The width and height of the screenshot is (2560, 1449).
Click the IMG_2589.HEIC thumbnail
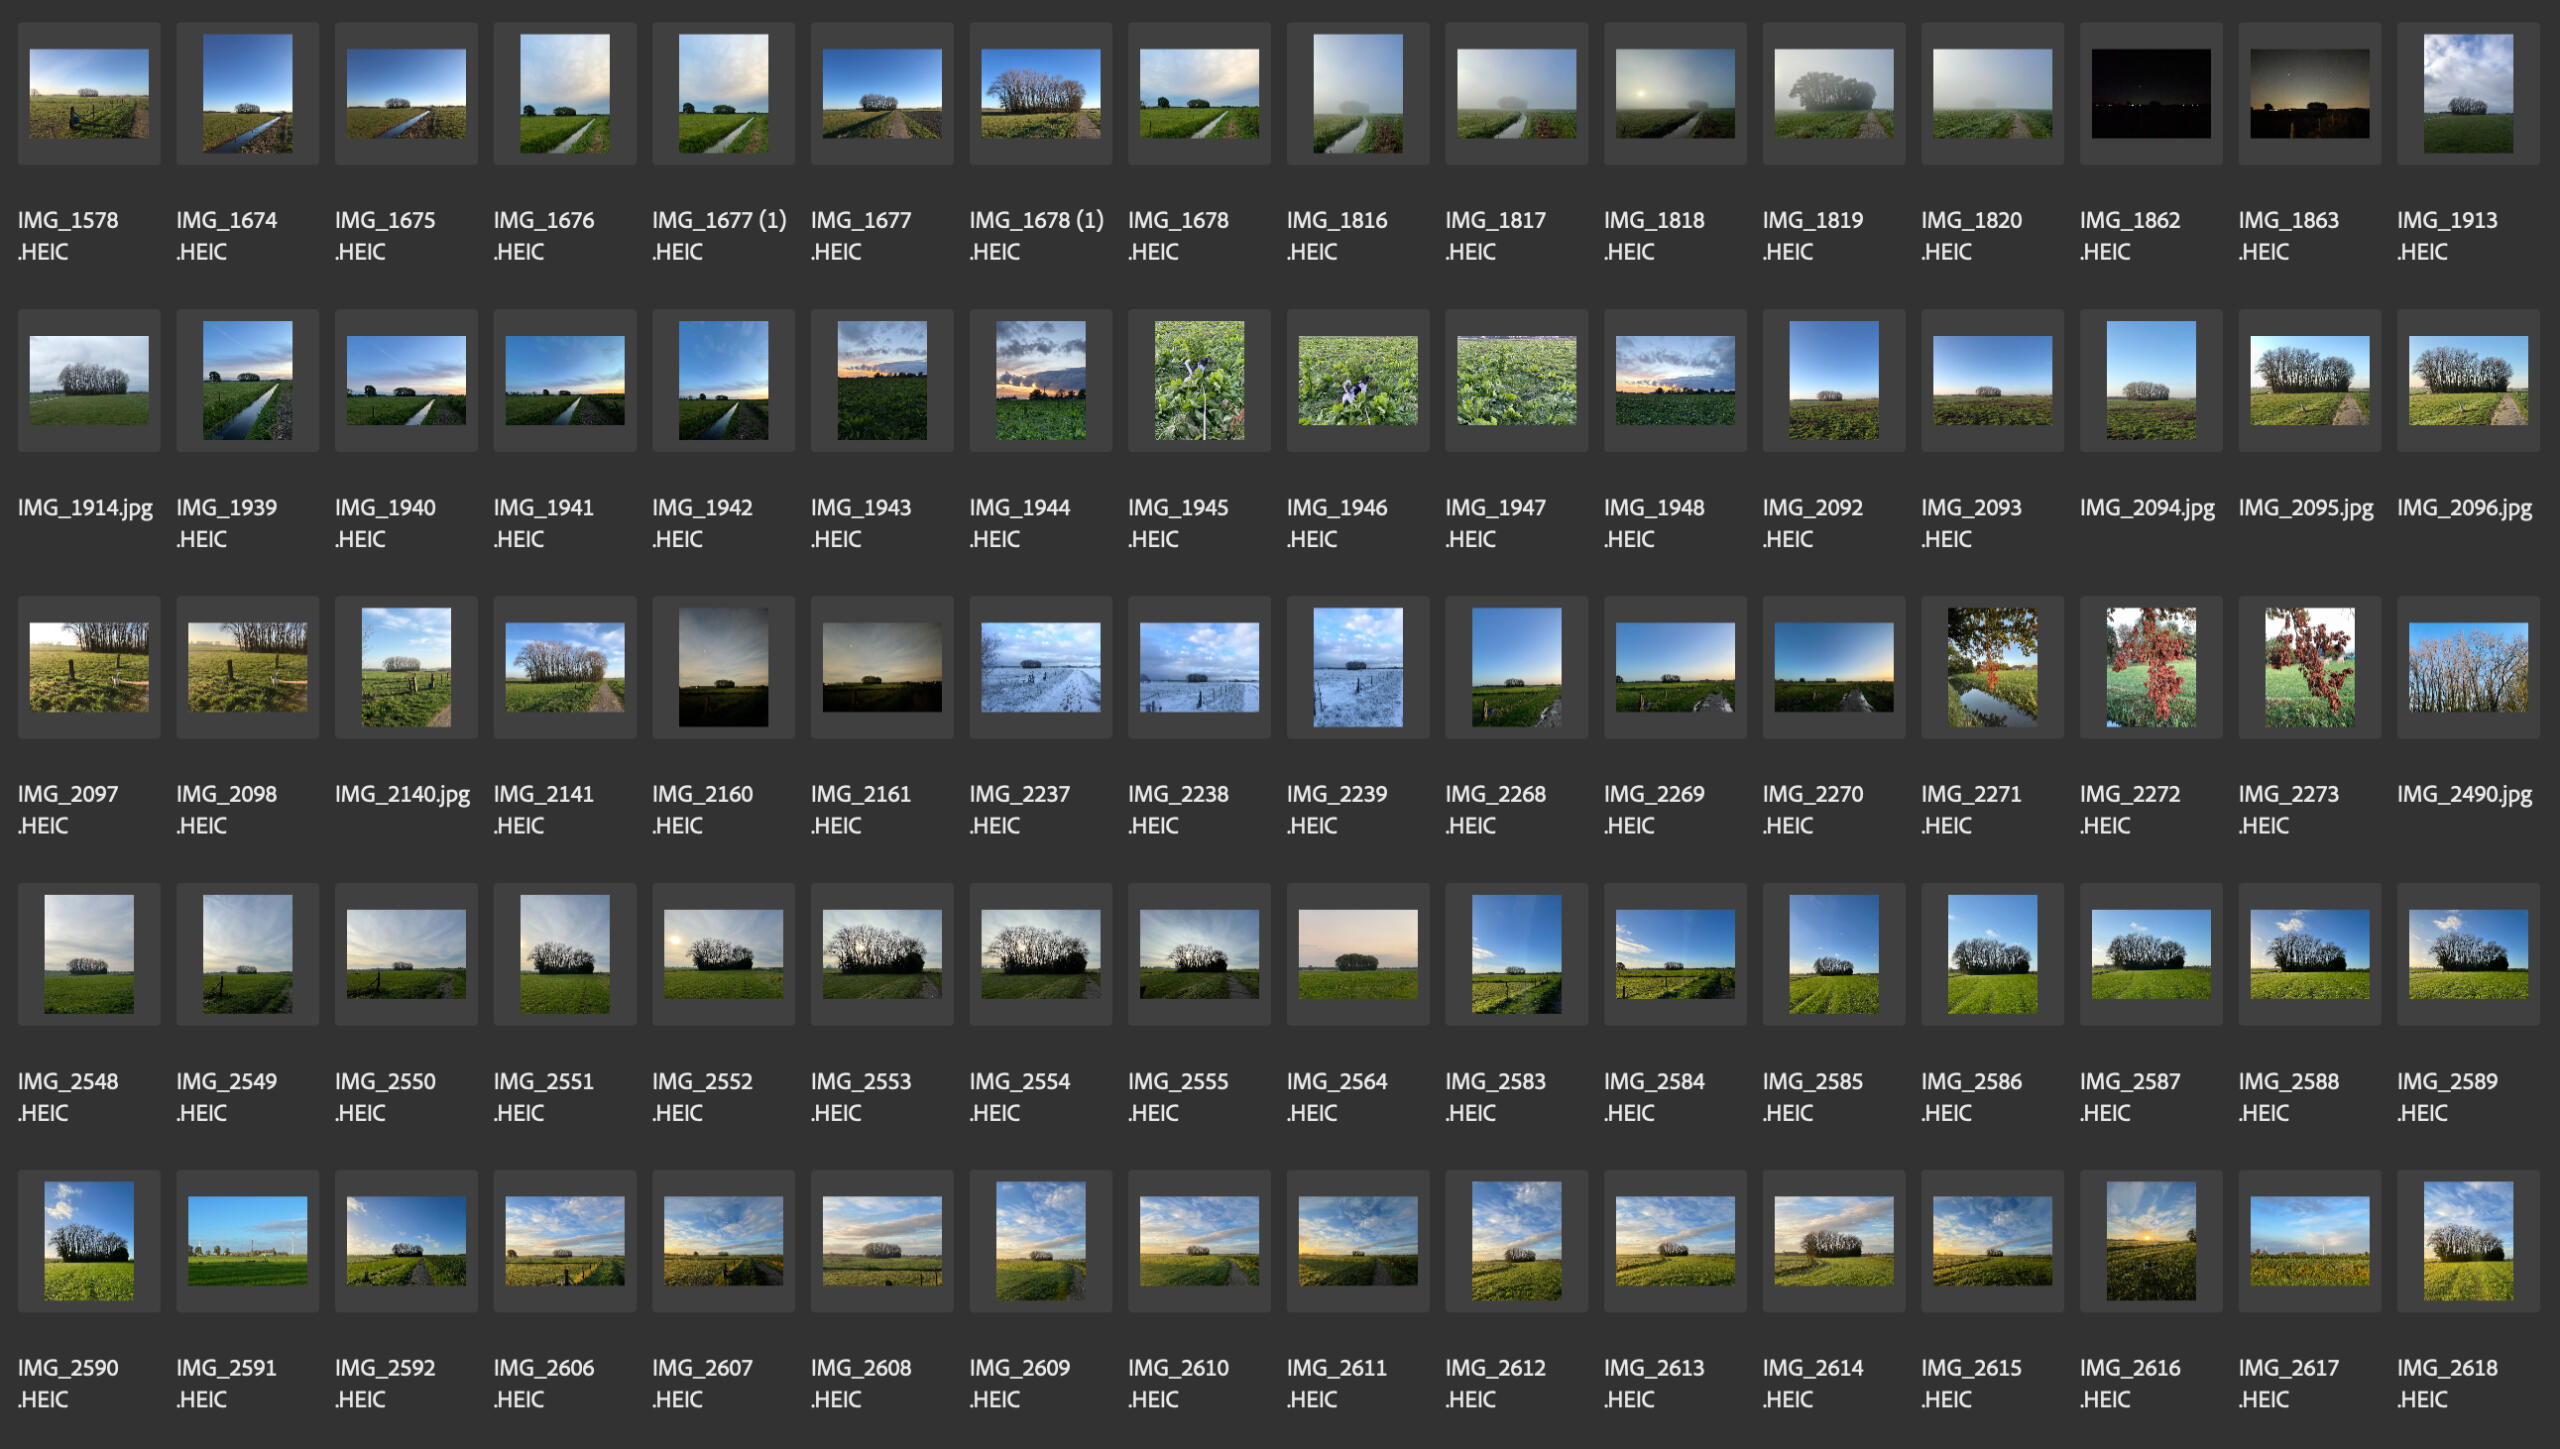tap(2467, 954)
